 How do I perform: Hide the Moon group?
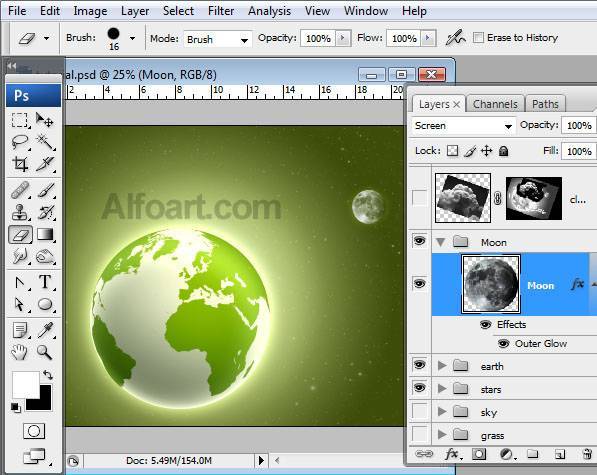420,241
